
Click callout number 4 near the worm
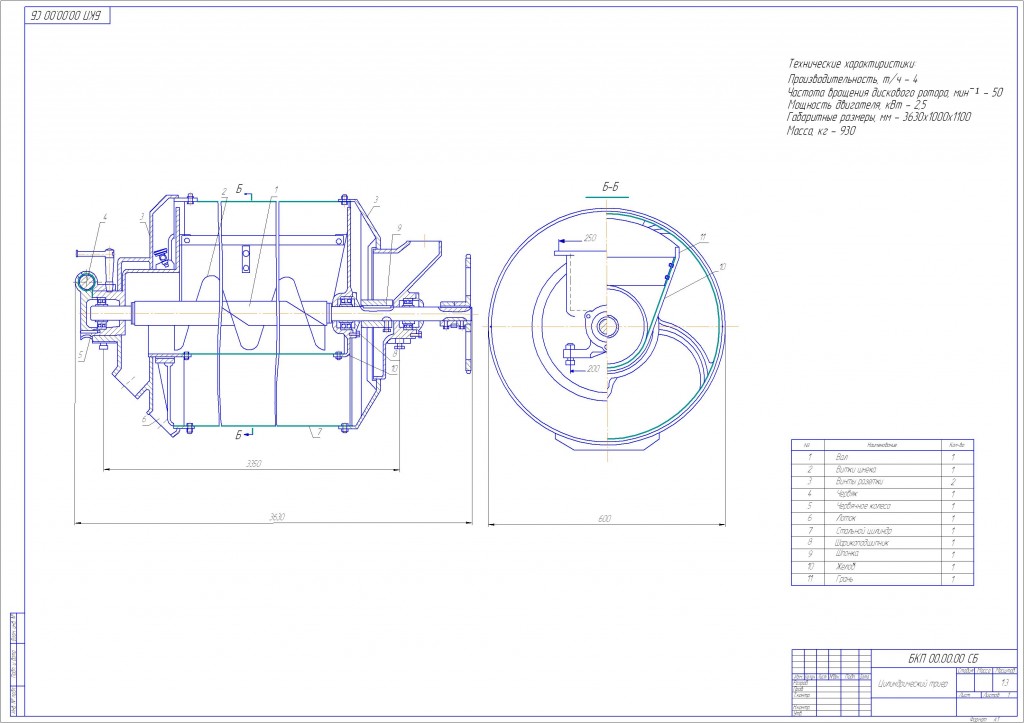coord(105,217)
